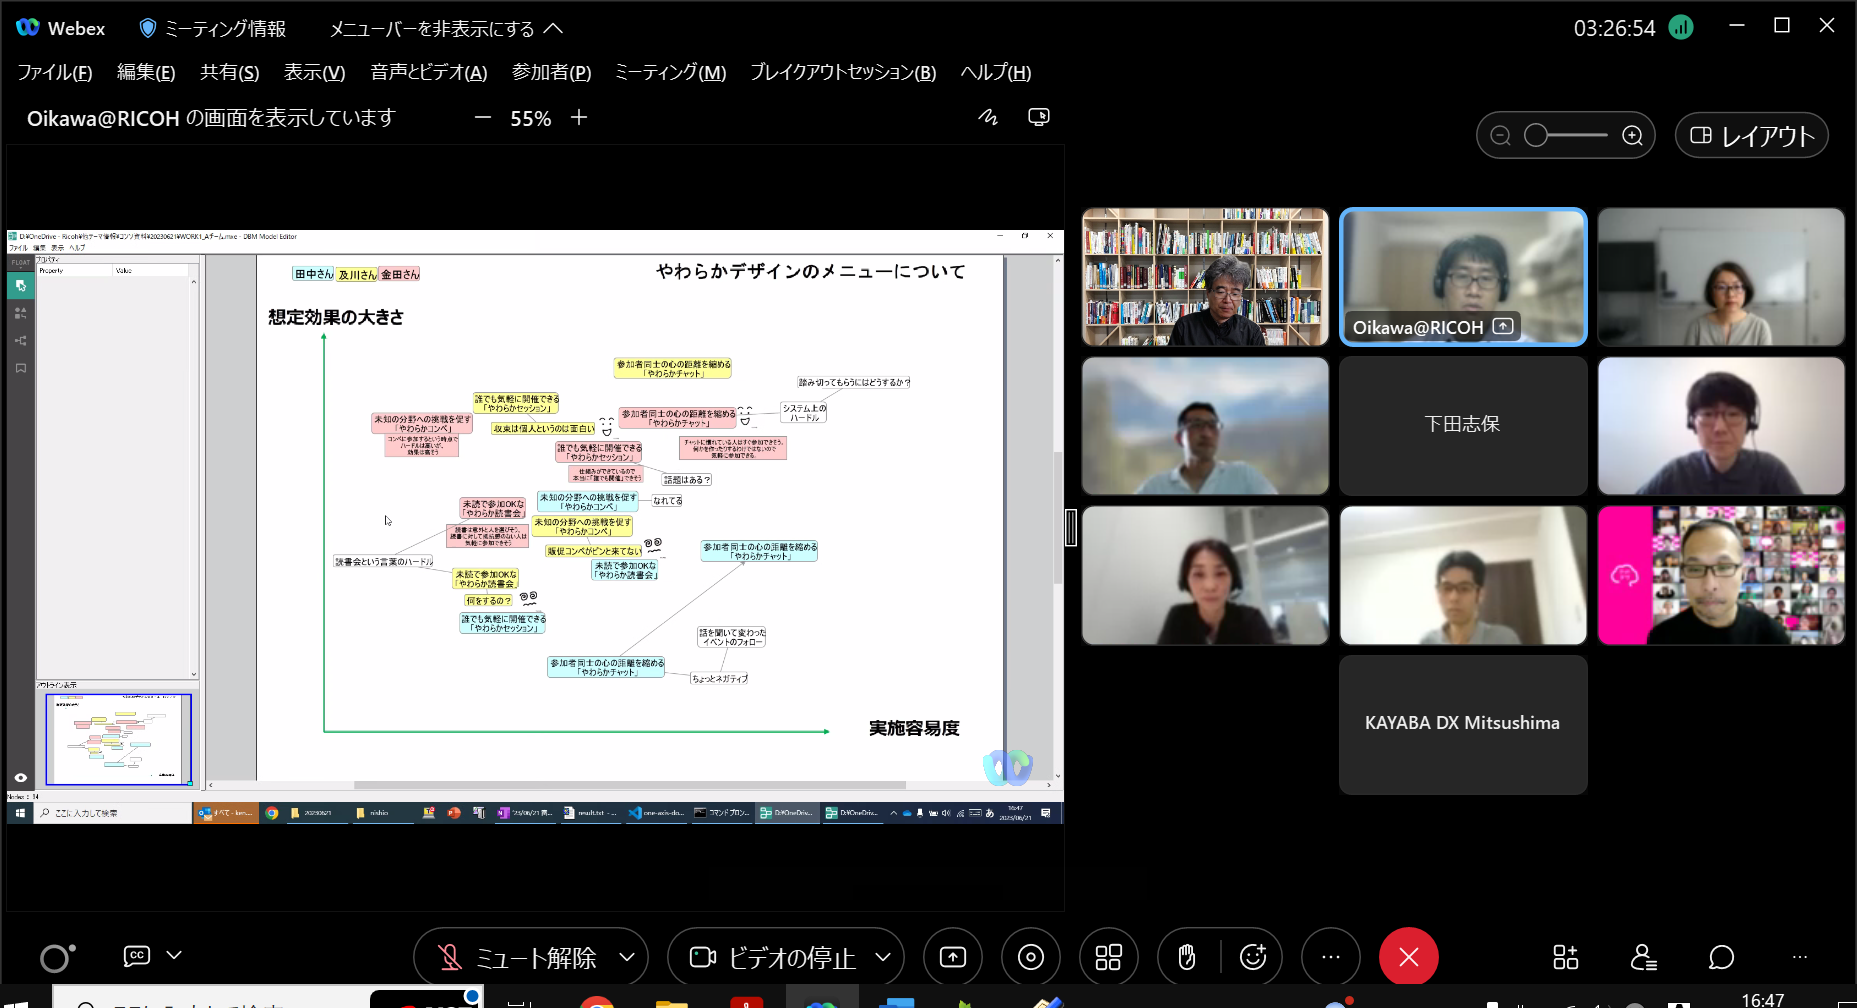
Task: Click the annotate pen icon
Action: point(988,117)
